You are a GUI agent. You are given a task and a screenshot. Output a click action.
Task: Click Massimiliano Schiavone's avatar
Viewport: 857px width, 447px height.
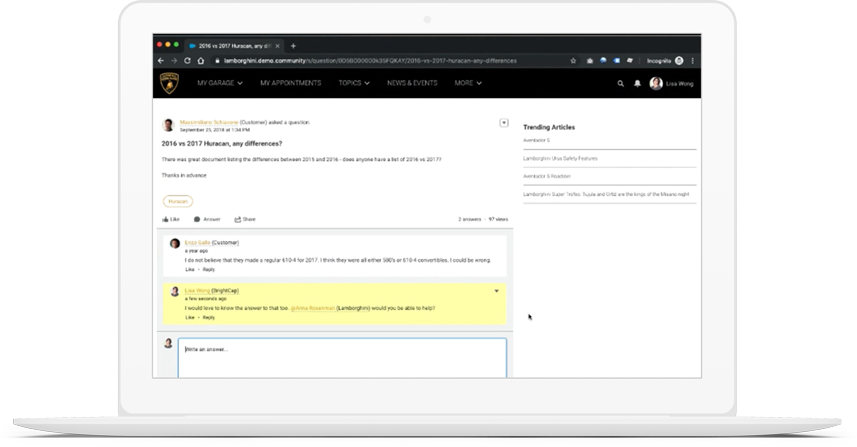[x=168, y=125]
